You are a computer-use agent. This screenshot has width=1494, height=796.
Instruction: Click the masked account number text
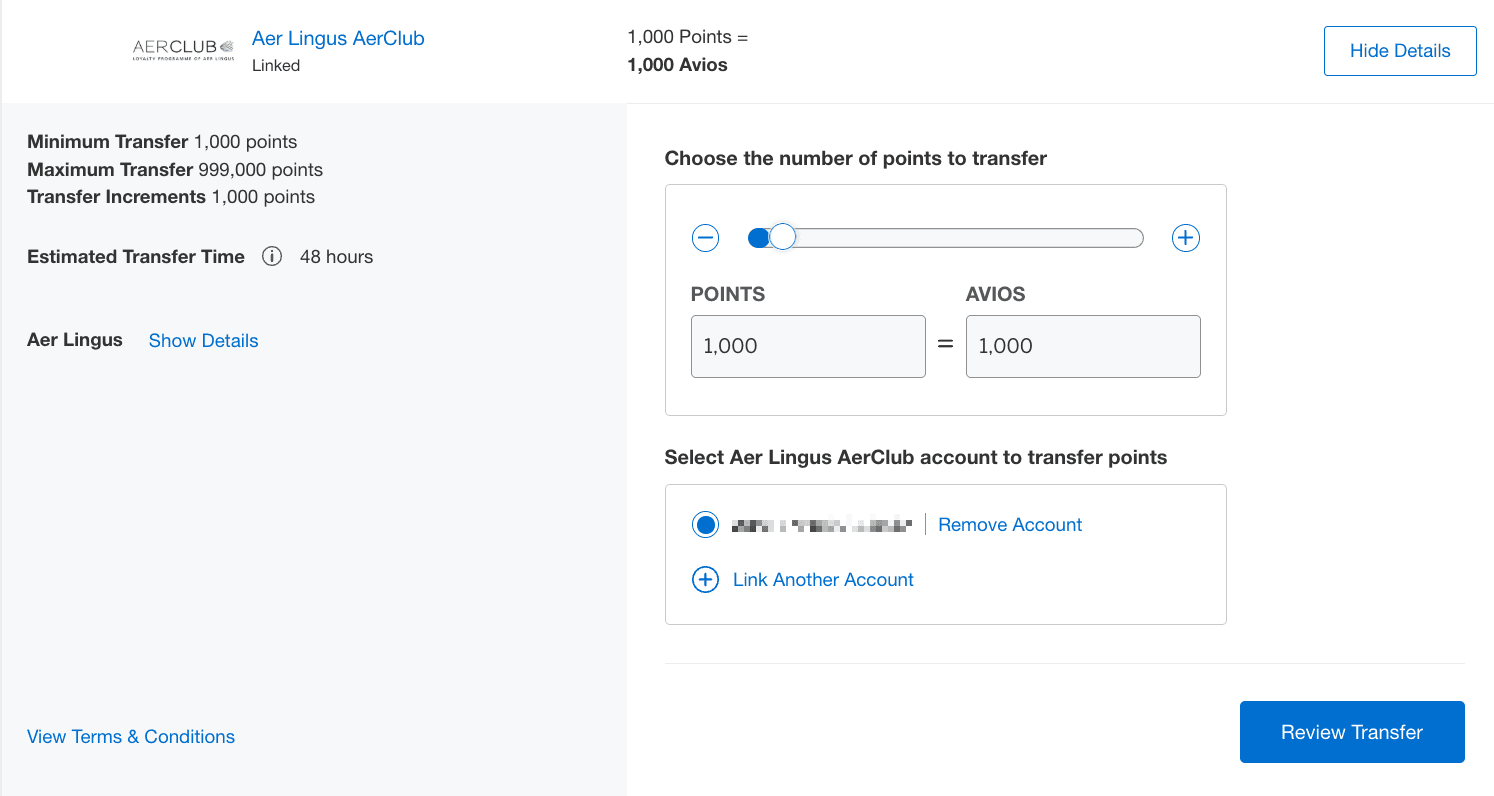(821, 525)
